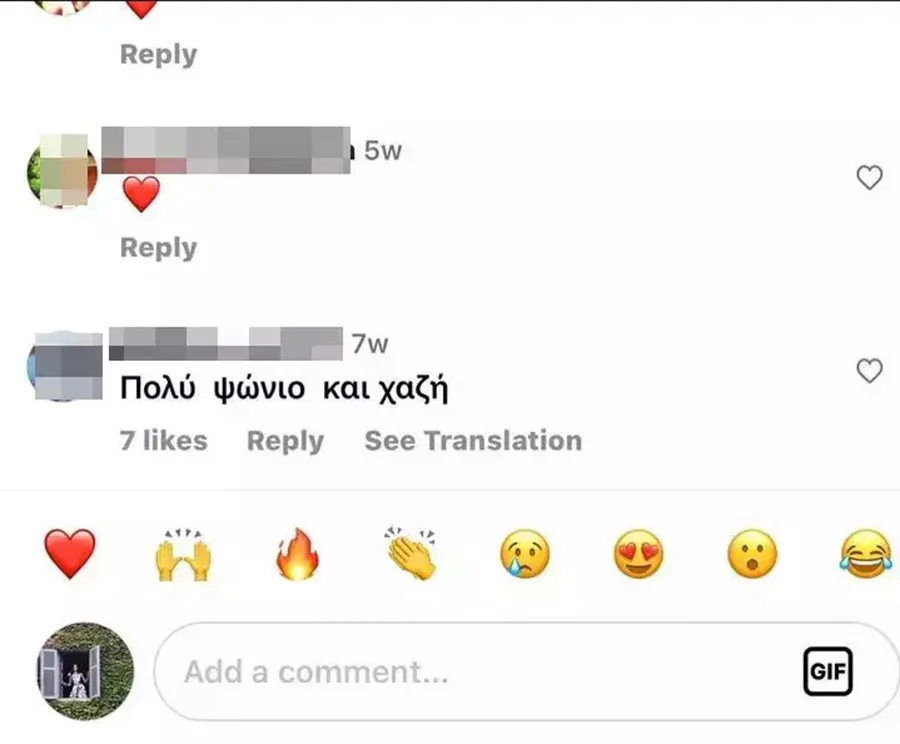Open the 5w commenter's blurred avatar
Viewport: 900px width, 744px height.
[63, 170]
